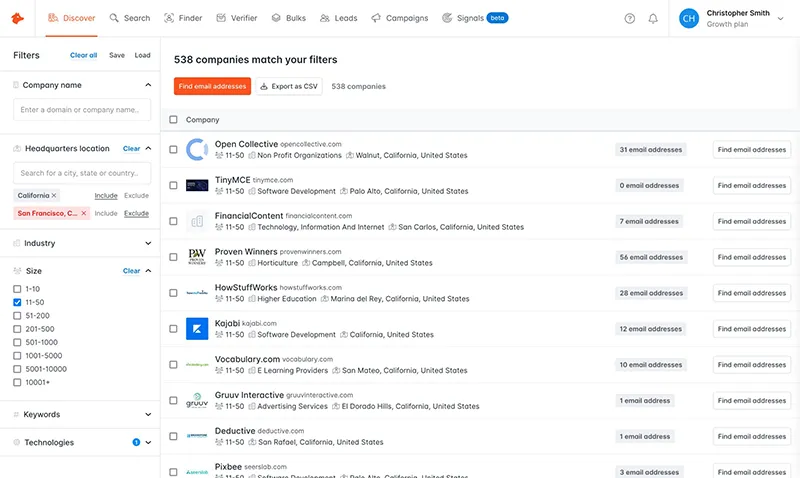Screen dimensions: 800x478
Task: Collapse the Headquarters location filter
Action: coord(148,148)
